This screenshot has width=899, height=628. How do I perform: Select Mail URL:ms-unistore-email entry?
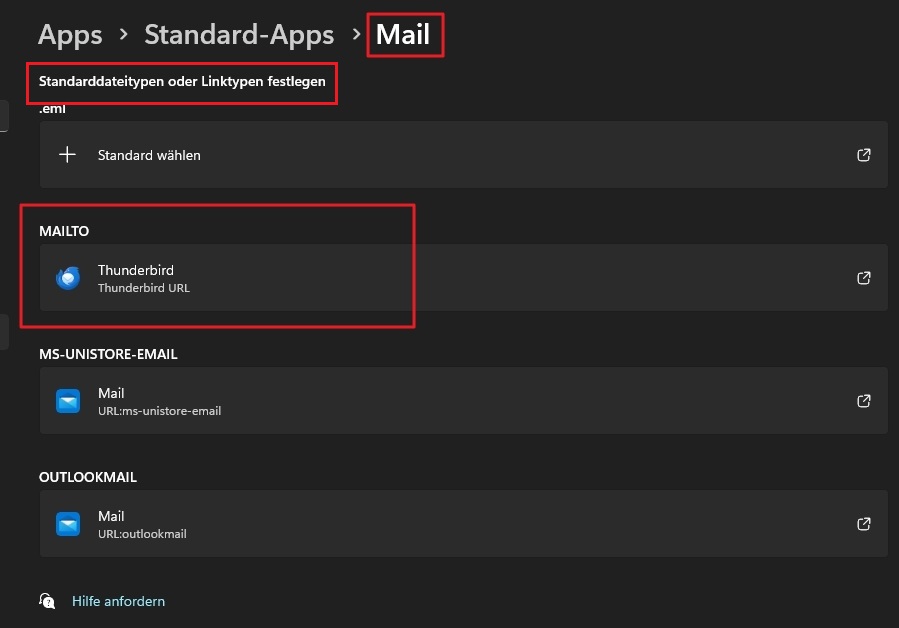[463, 400]
